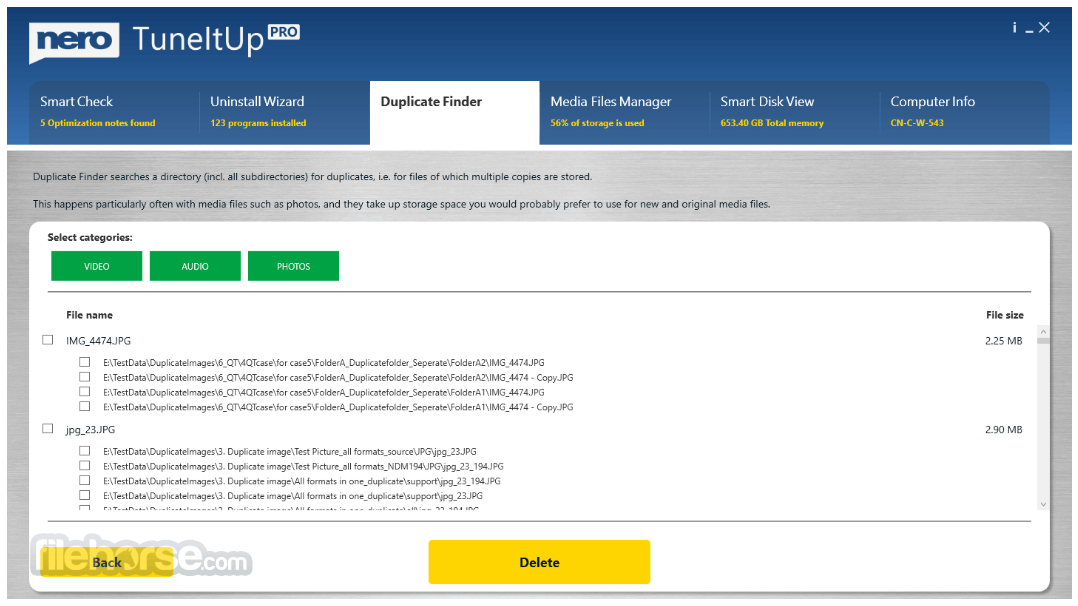Go to Media Files Manager tab
The width and height of the screenshot is (1078, 606).
click(624, 112)
